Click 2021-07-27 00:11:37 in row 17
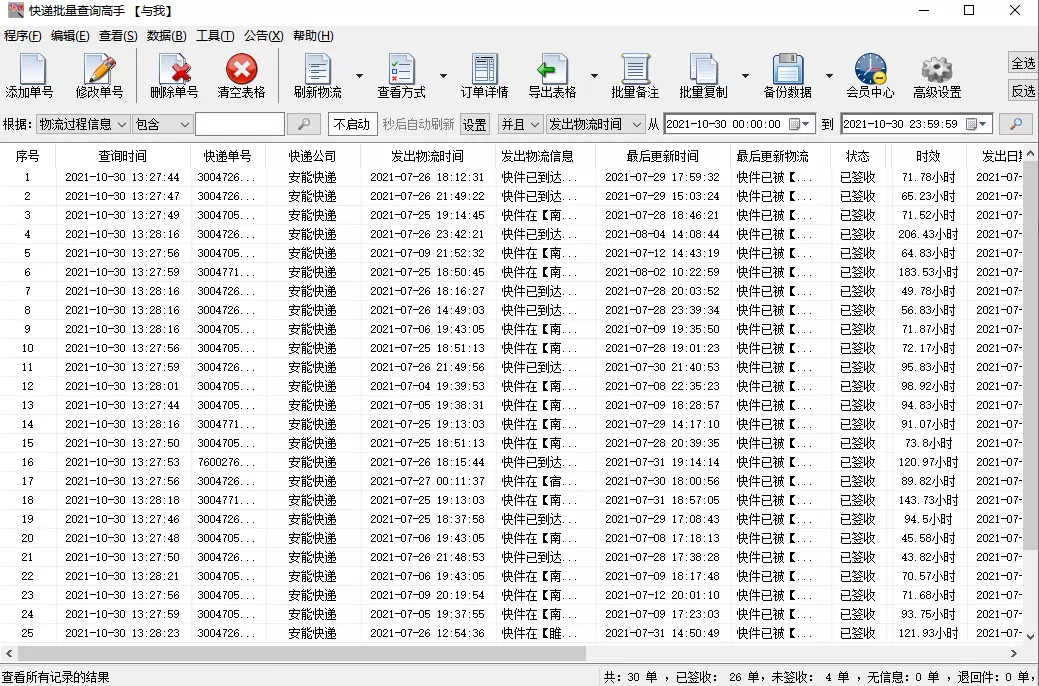Image resolution: width=1039 pixels, height=686 pixels. pyautogui.click(x=427, y=481)
